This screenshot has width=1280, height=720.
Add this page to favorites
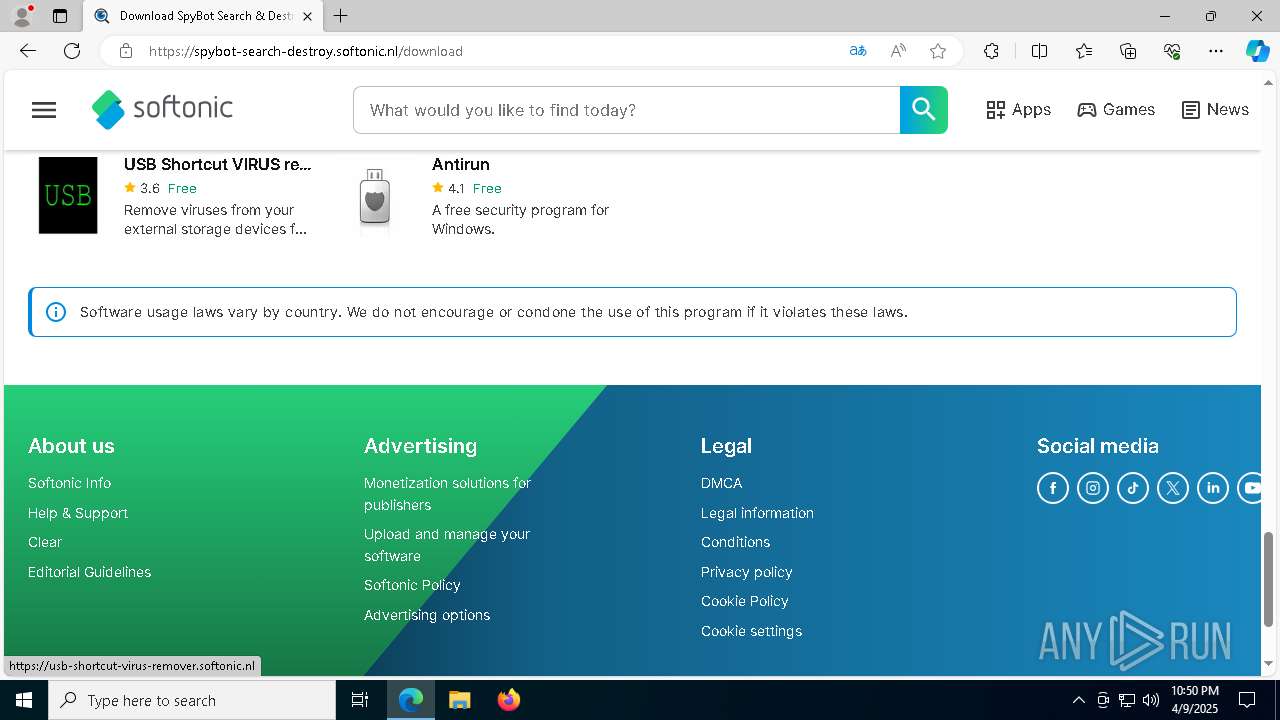click(x=938, y=51)
